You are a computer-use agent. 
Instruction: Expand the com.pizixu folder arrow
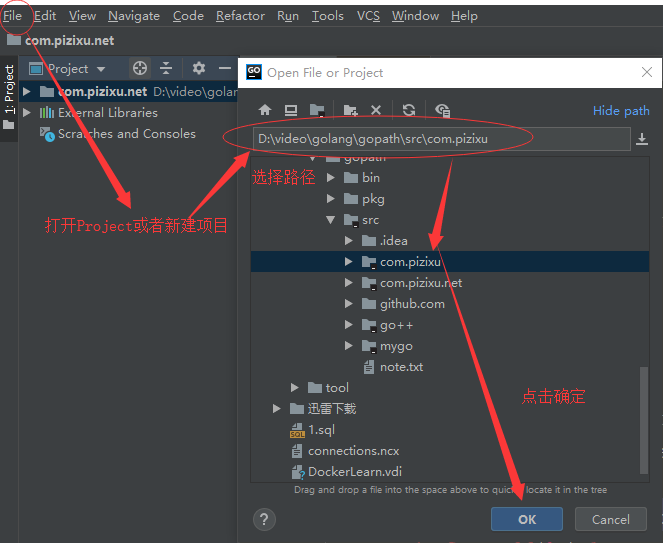click(348, 262)
